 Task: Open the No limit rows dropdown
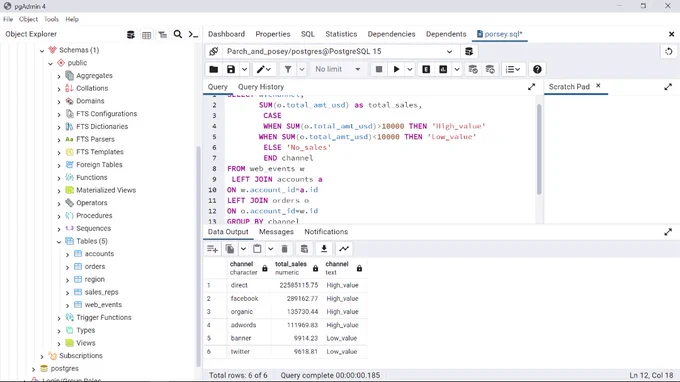338,69
